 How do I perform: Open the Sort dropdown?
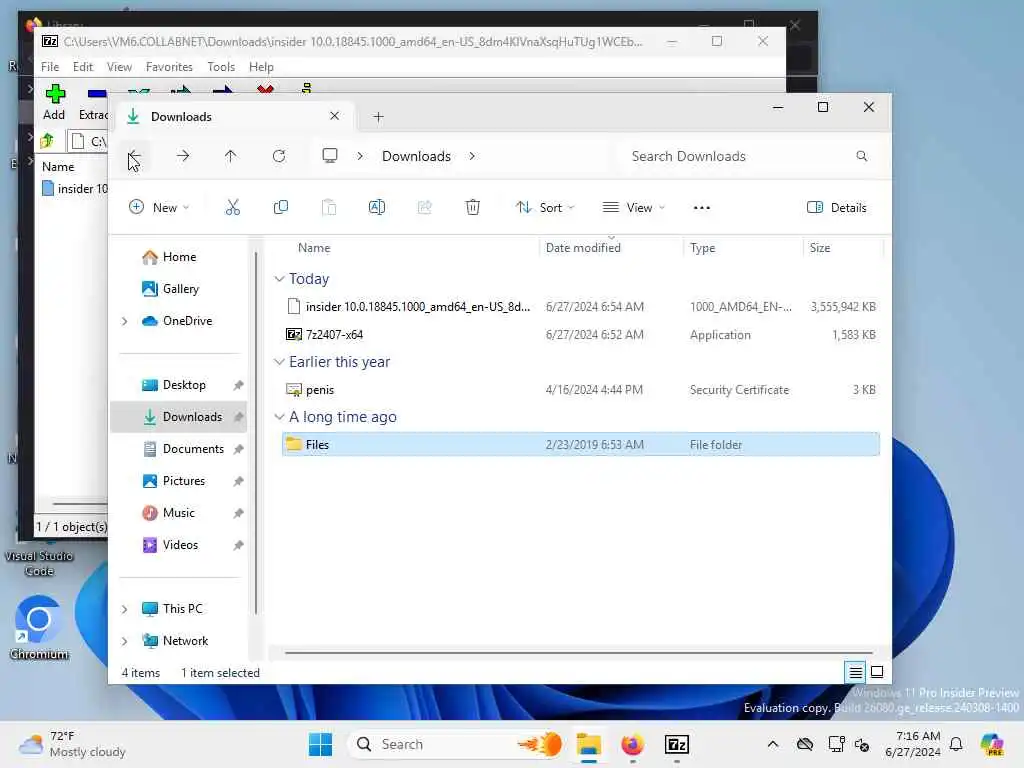[545, 208]
